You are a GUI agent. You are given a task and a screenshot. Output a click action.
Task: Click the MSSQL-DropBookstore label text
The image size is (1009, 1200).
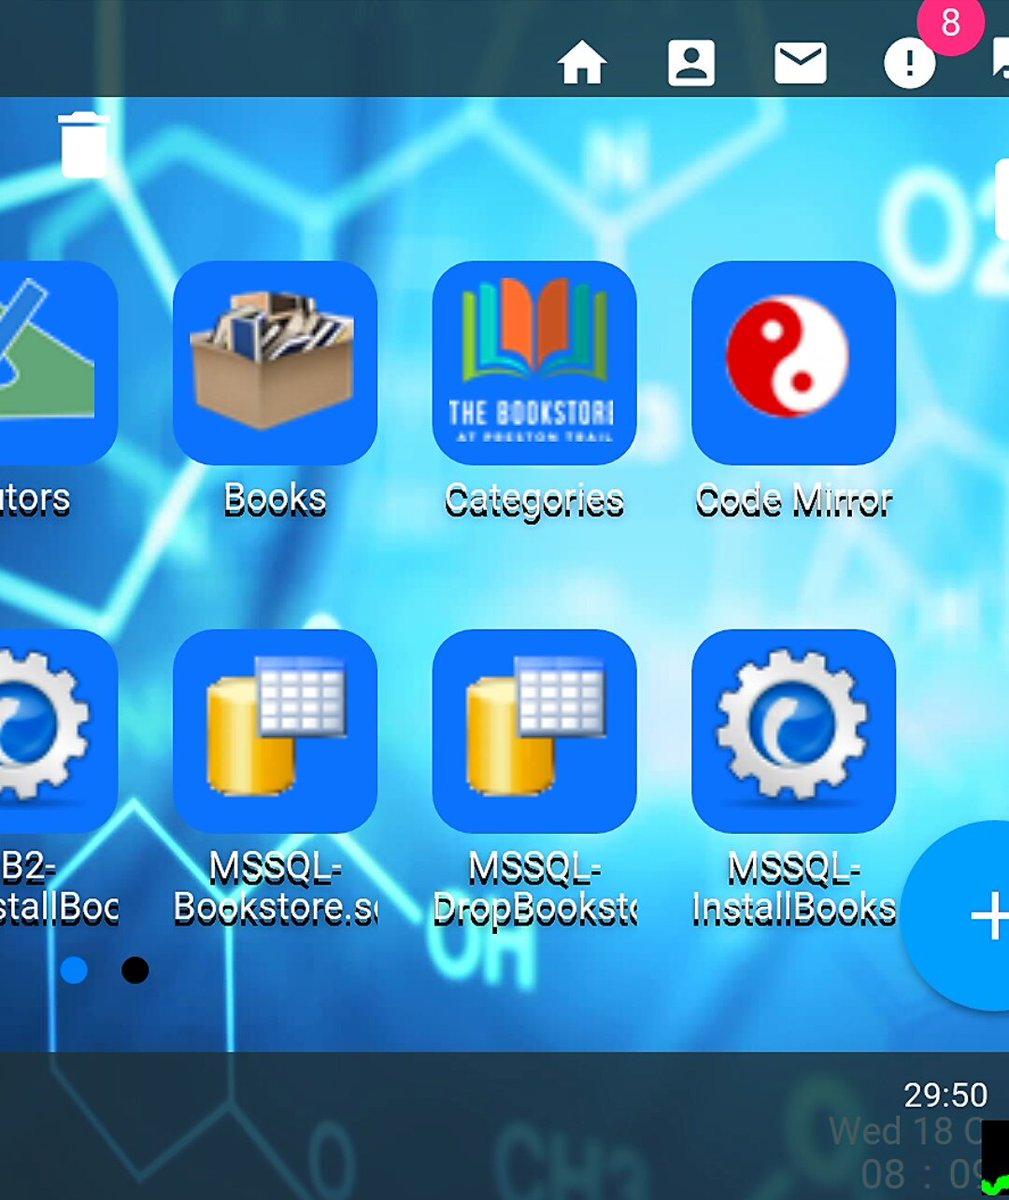click(534, 888)
